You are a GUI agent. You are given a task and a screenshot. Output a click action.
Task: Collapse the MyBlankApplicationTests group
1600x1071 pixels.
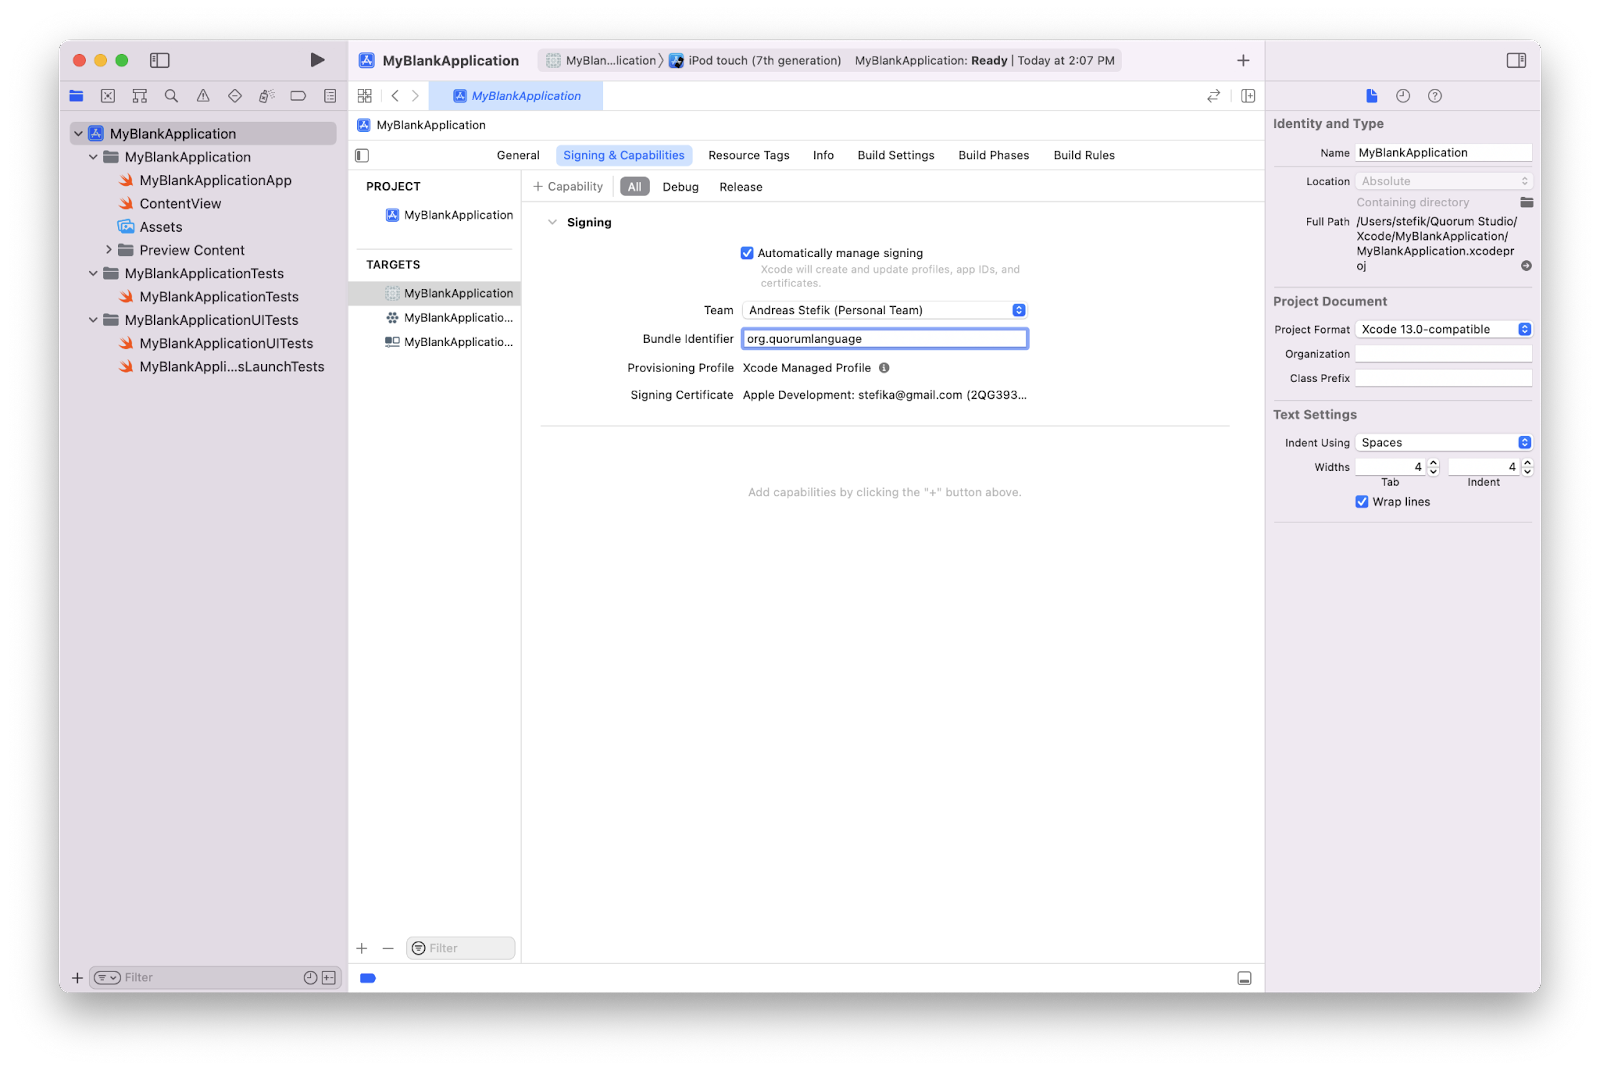click(93, 273)
